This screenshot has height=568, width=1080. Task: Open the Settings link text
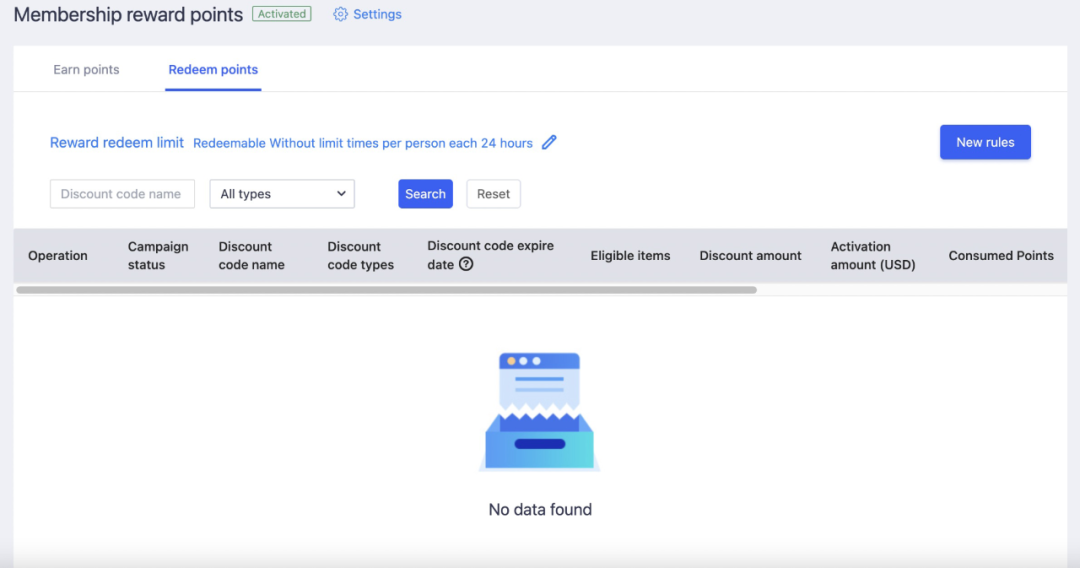(x=377, y=14)
